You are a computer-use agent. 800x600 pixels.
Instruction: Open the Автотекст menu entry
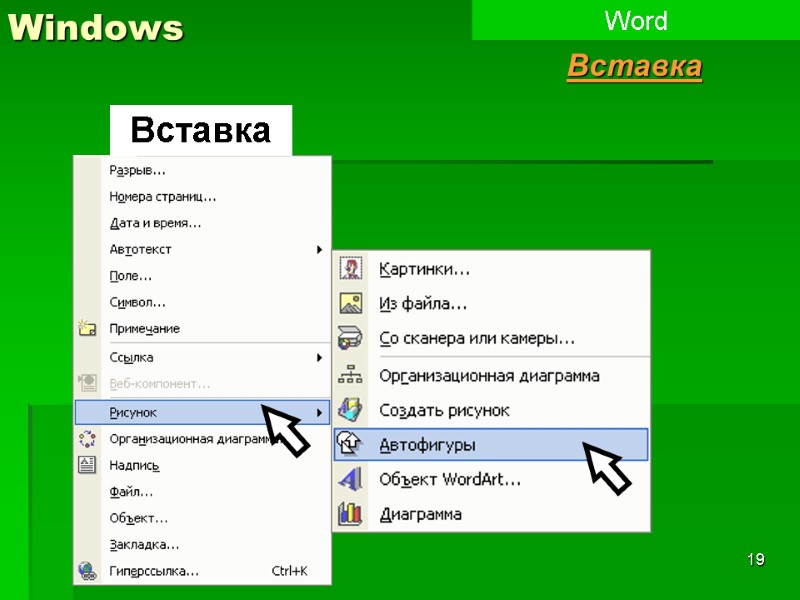[203, 249]
